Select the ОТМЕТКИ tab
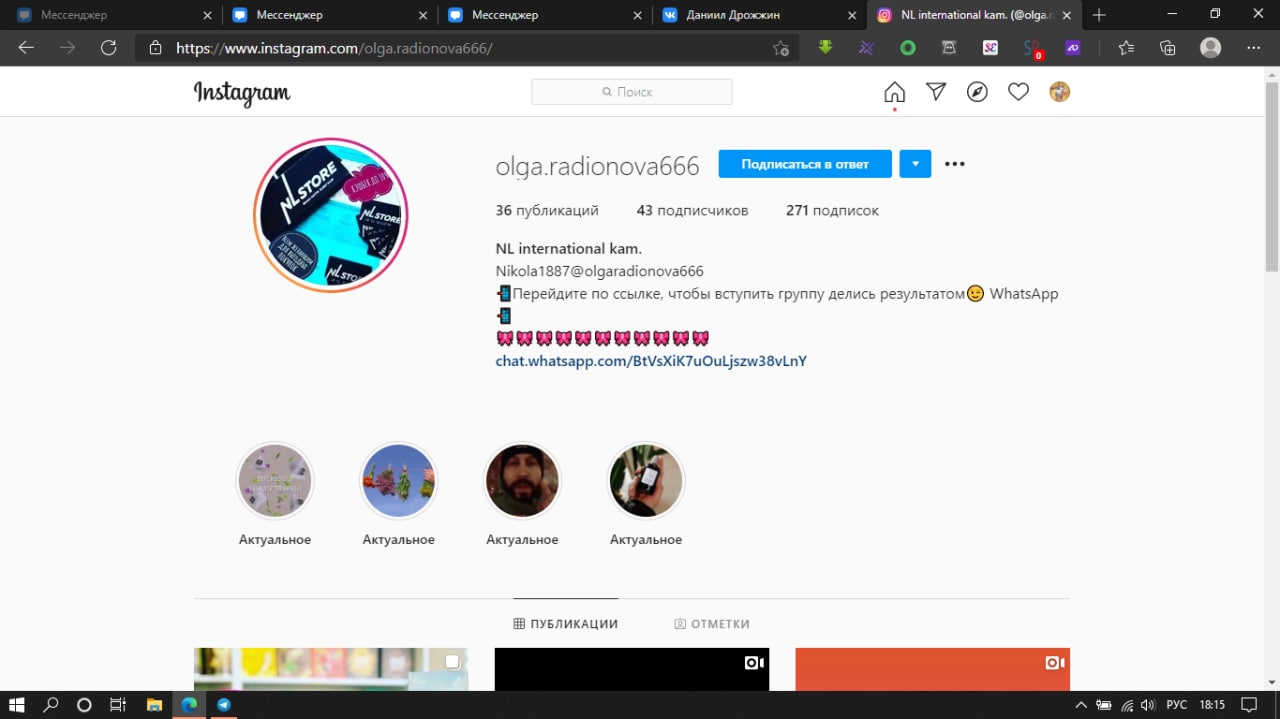 pyautogui.click(x=712, y=623)
